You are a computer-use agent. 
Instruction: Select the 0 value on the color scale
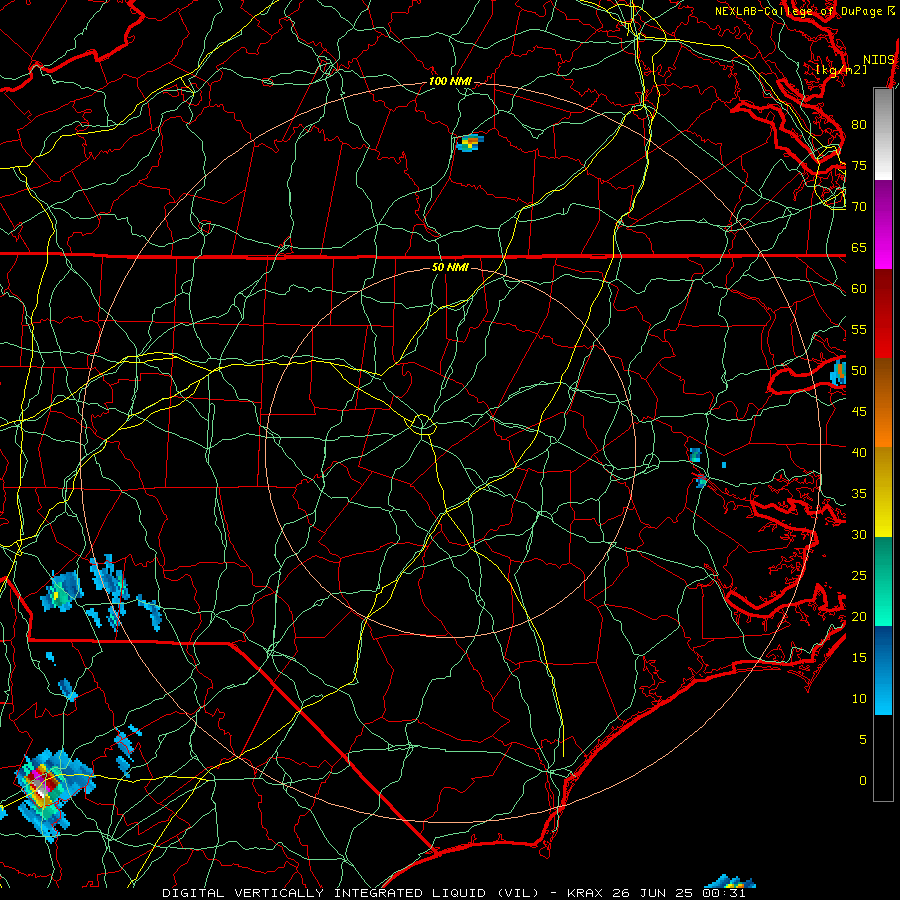point(863,781)
